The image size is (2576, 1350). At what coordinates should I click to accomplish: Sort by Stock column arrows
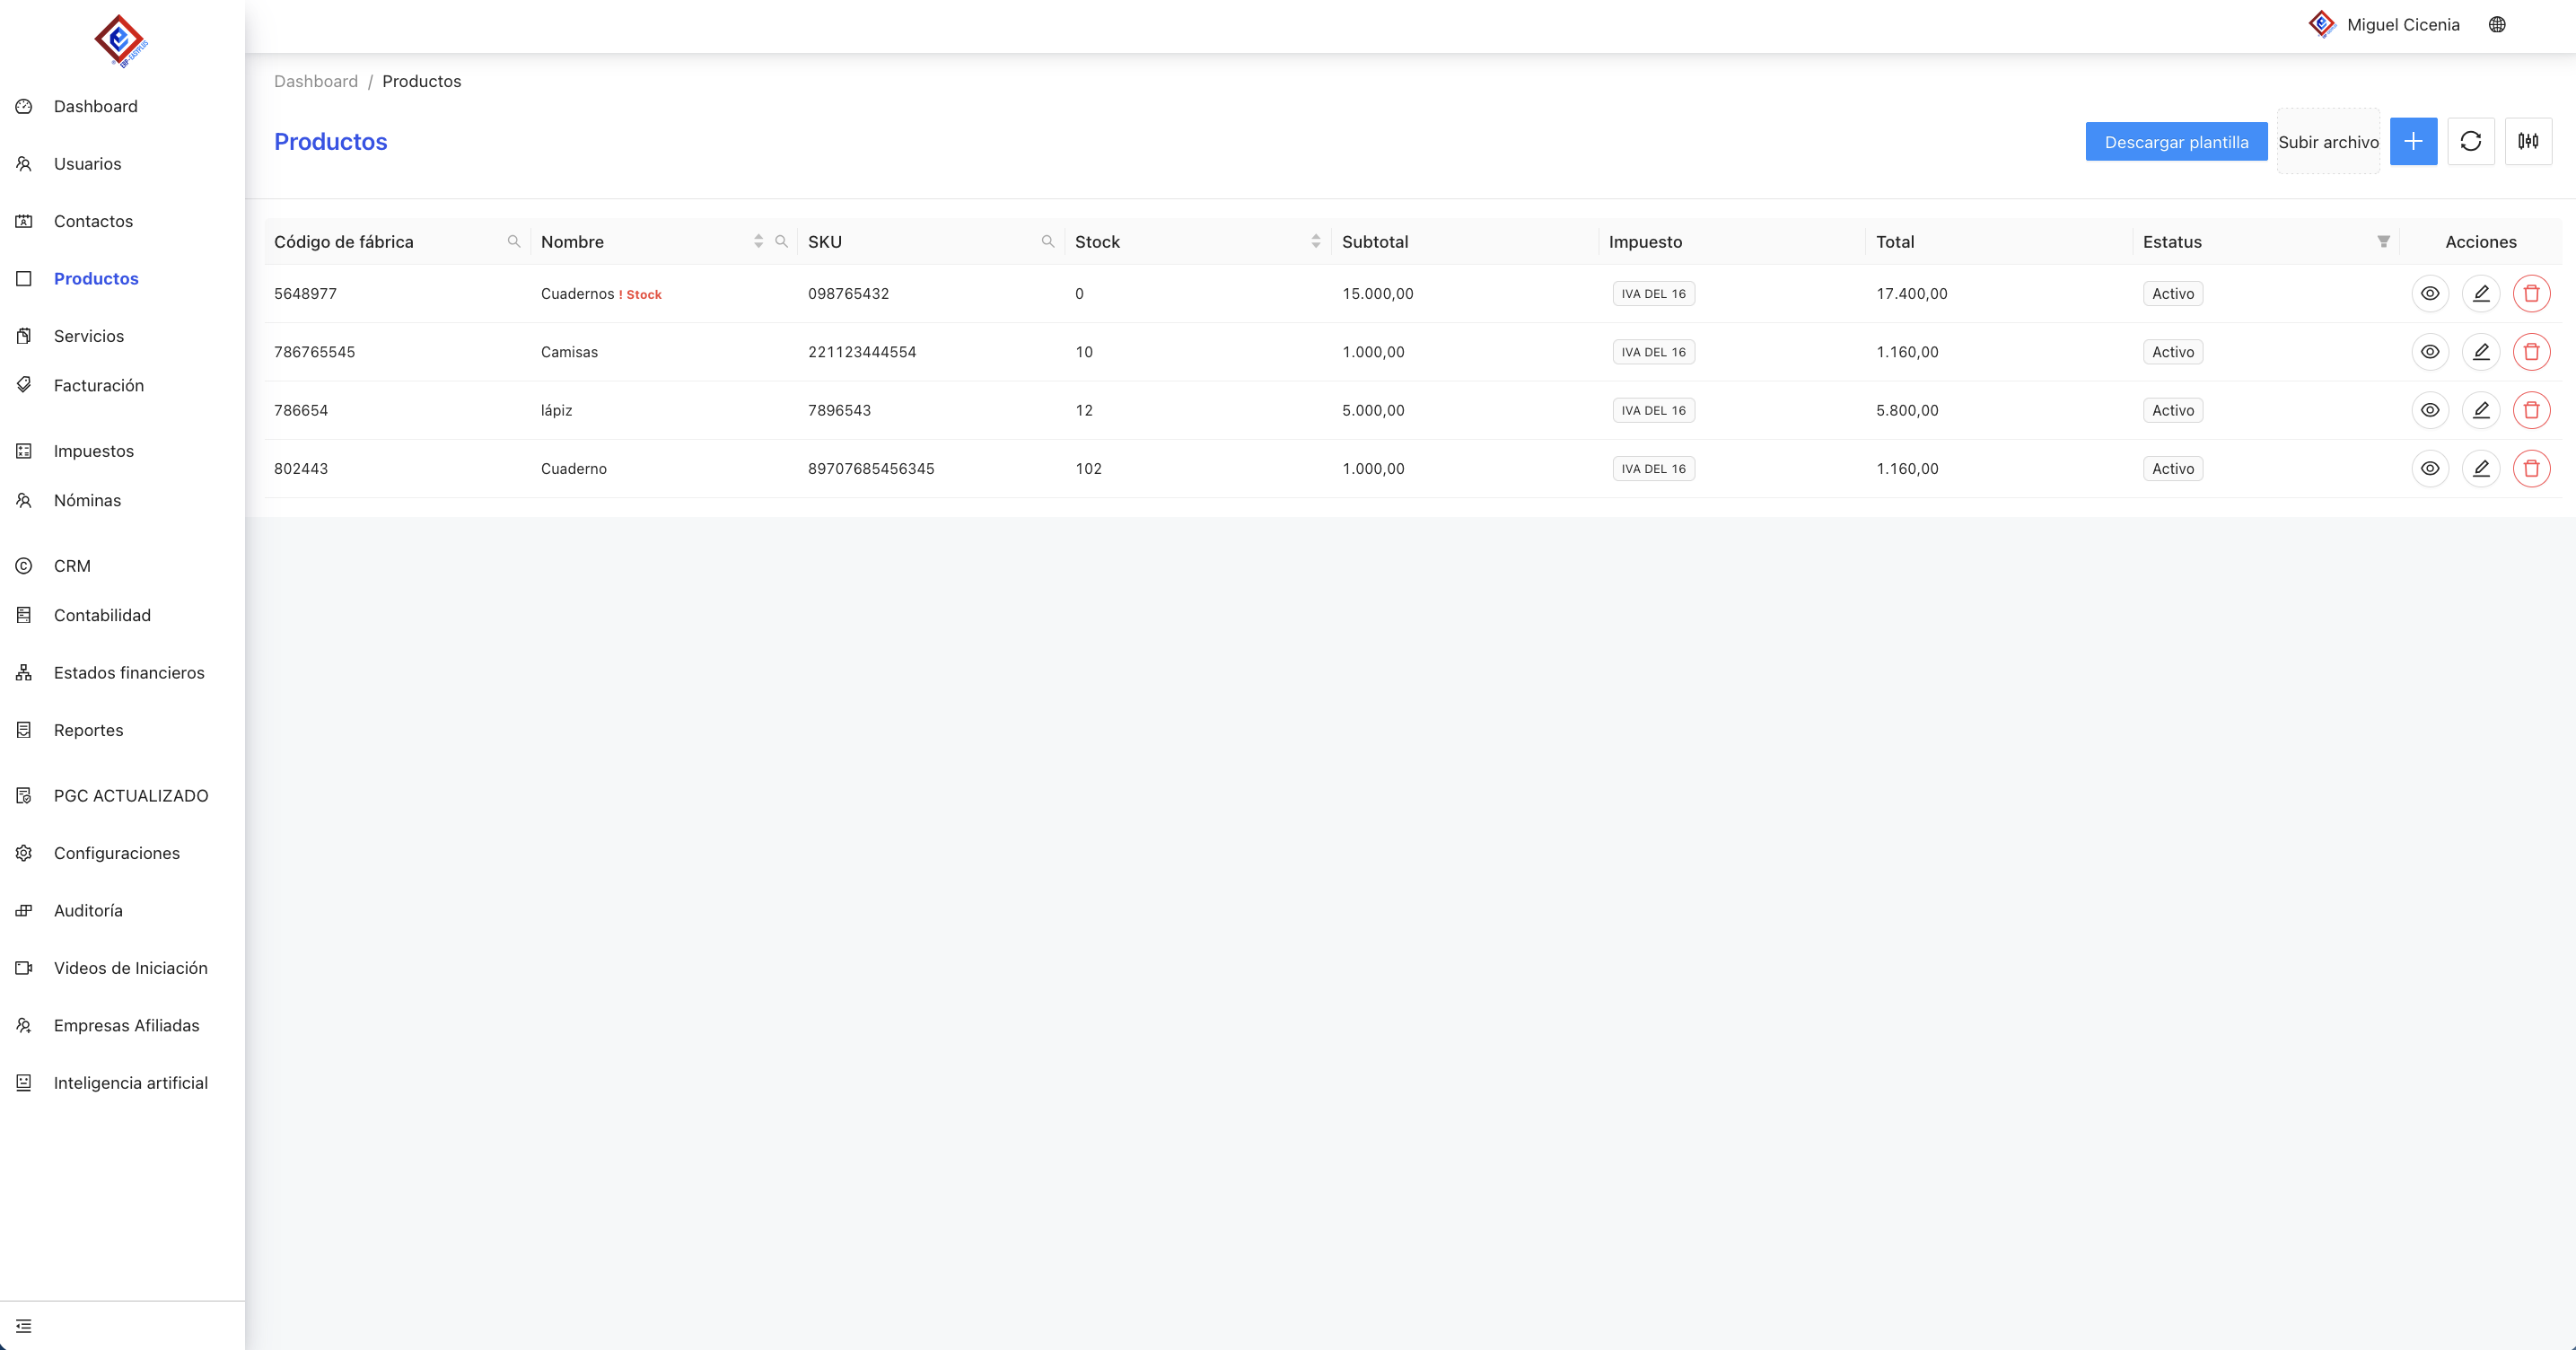pos(1315,242)
